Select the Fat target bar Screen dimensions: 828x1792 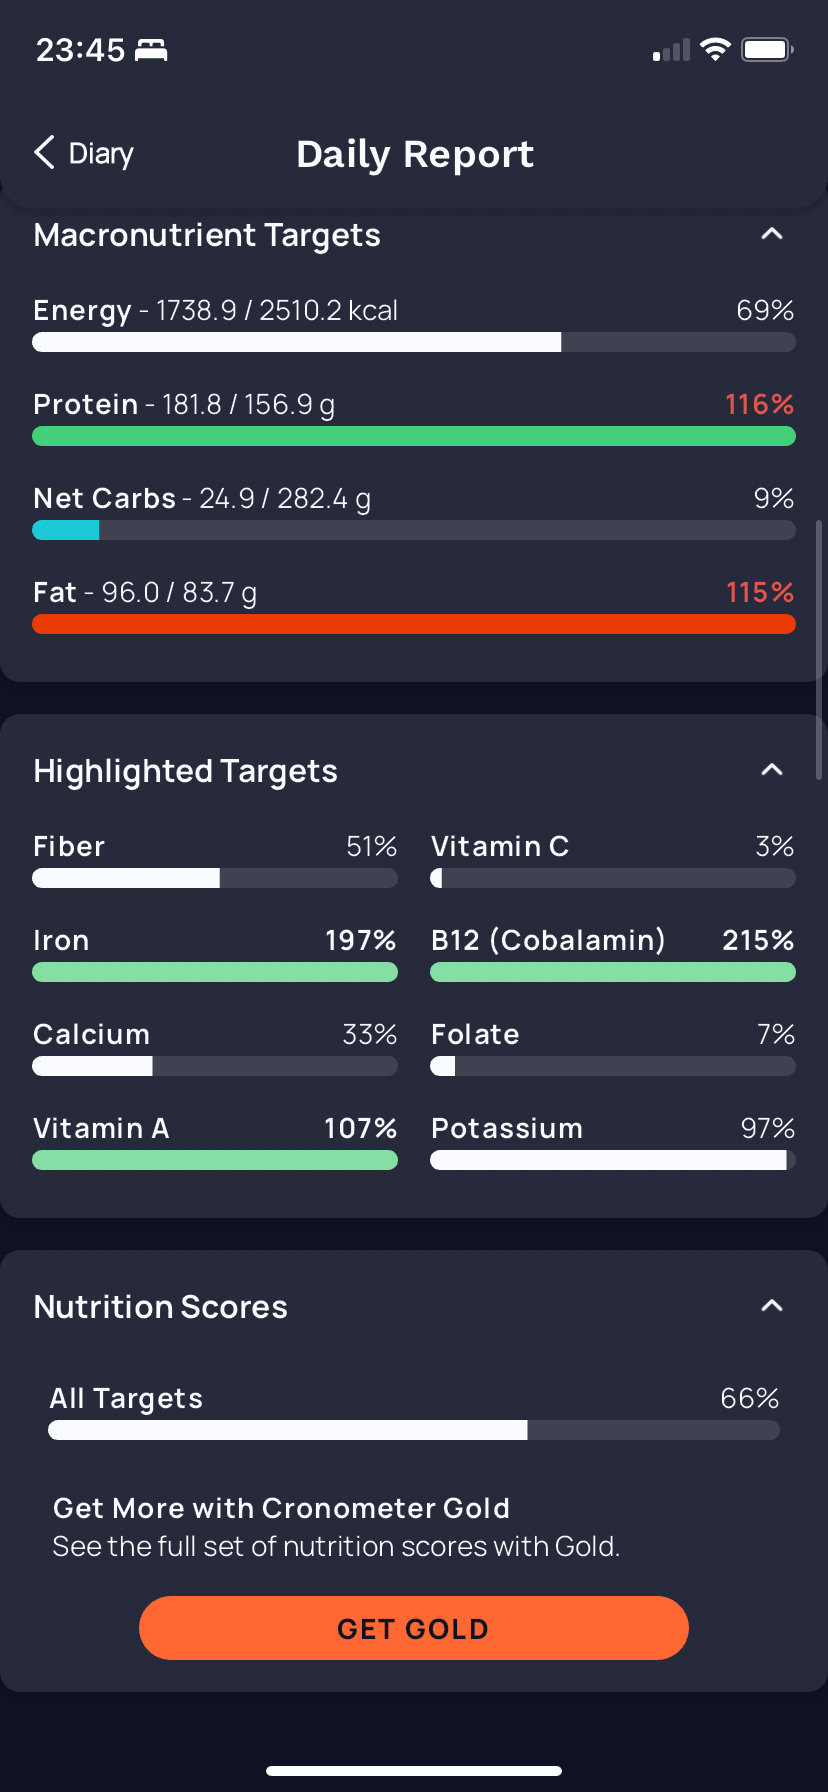coord(414,624)
